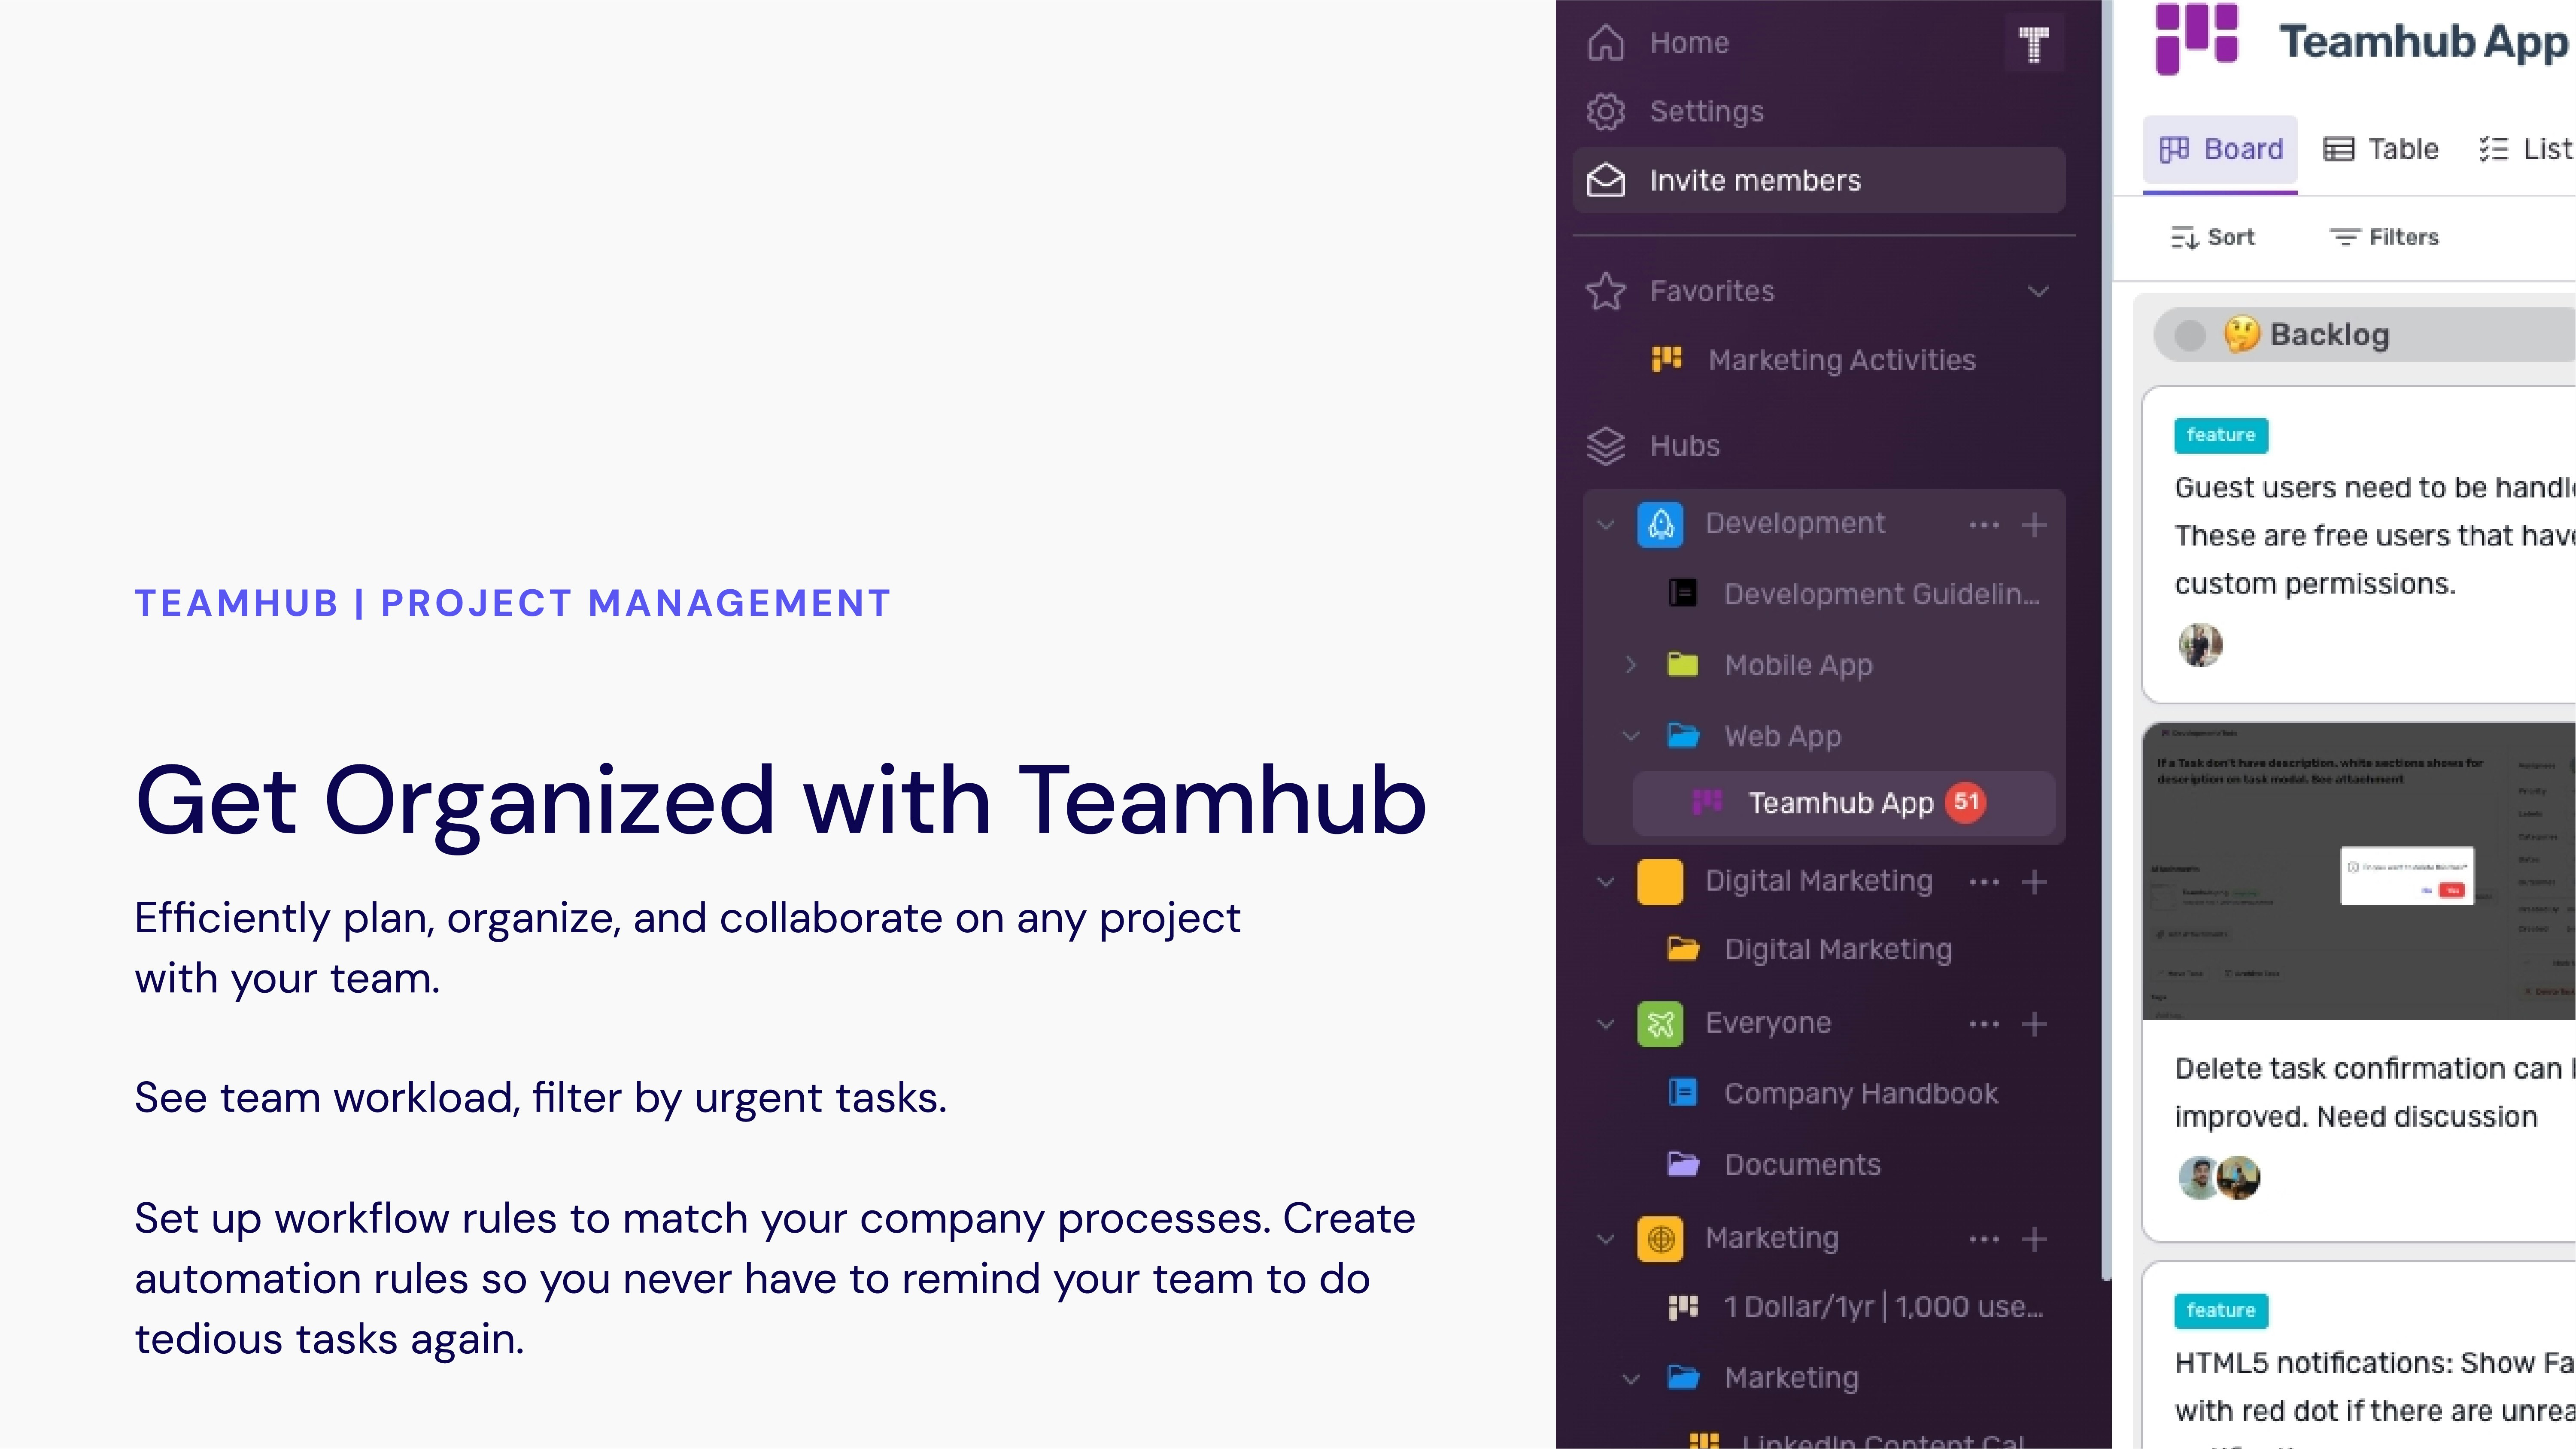Open Digital Marketing hub more options dots
Viewport: 2576px width, 1449px height.
[x=1984, y=881]
